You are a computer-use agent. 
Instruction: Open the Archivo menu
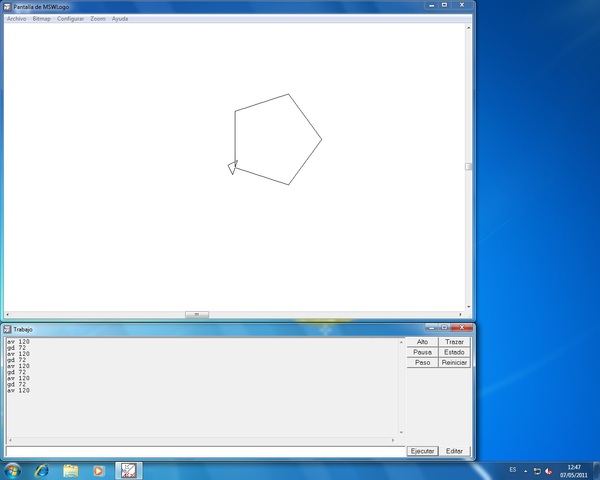(x=16, y=19)
